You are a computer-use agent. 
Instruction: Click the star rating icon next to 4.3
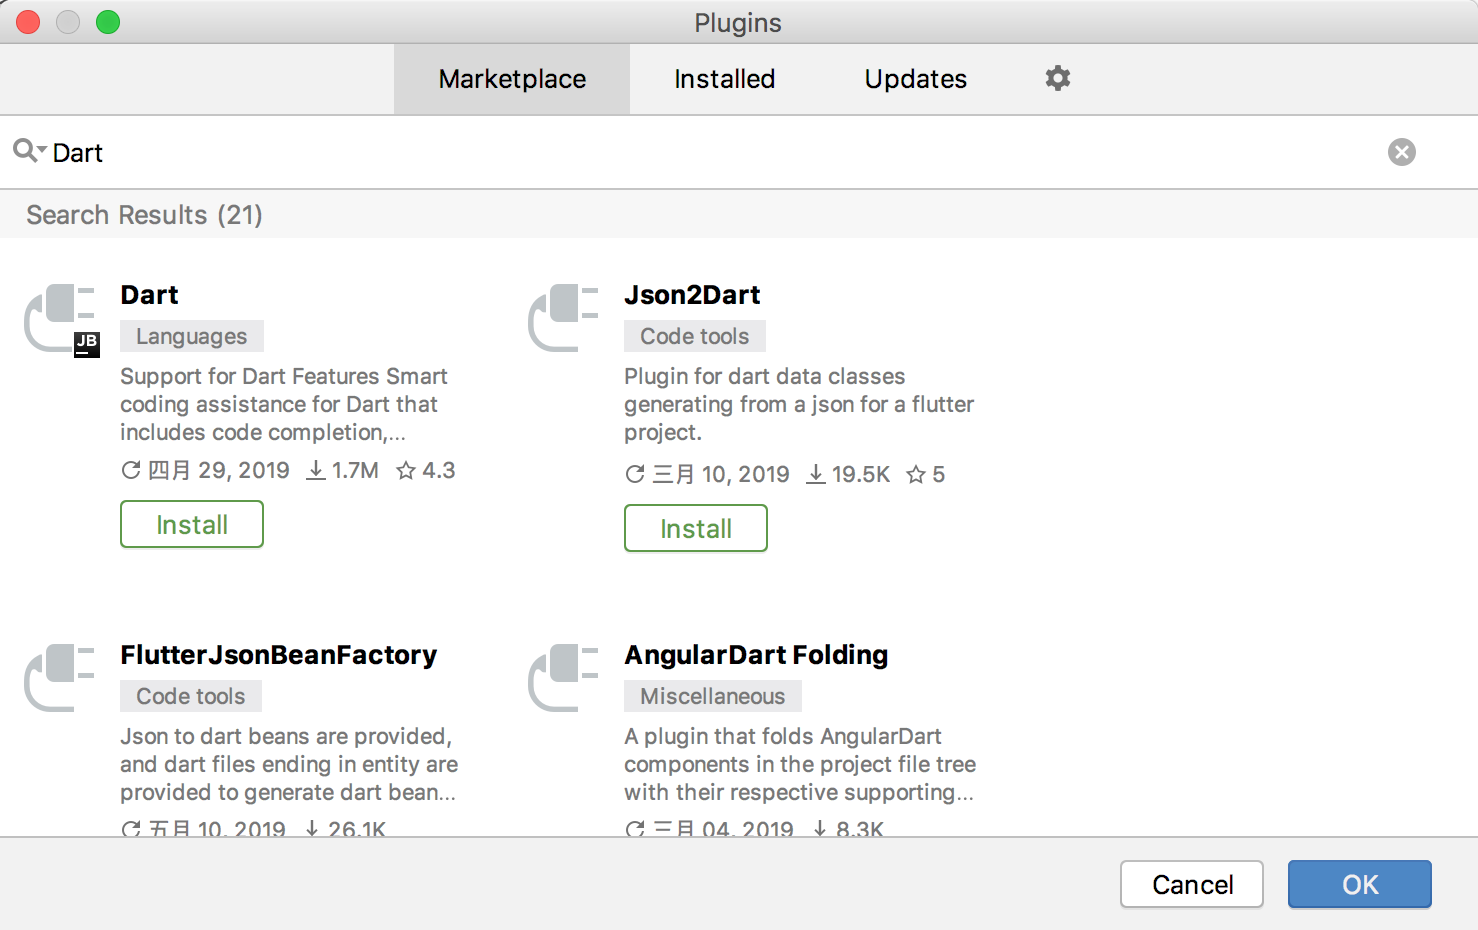[x=408, y=470]
